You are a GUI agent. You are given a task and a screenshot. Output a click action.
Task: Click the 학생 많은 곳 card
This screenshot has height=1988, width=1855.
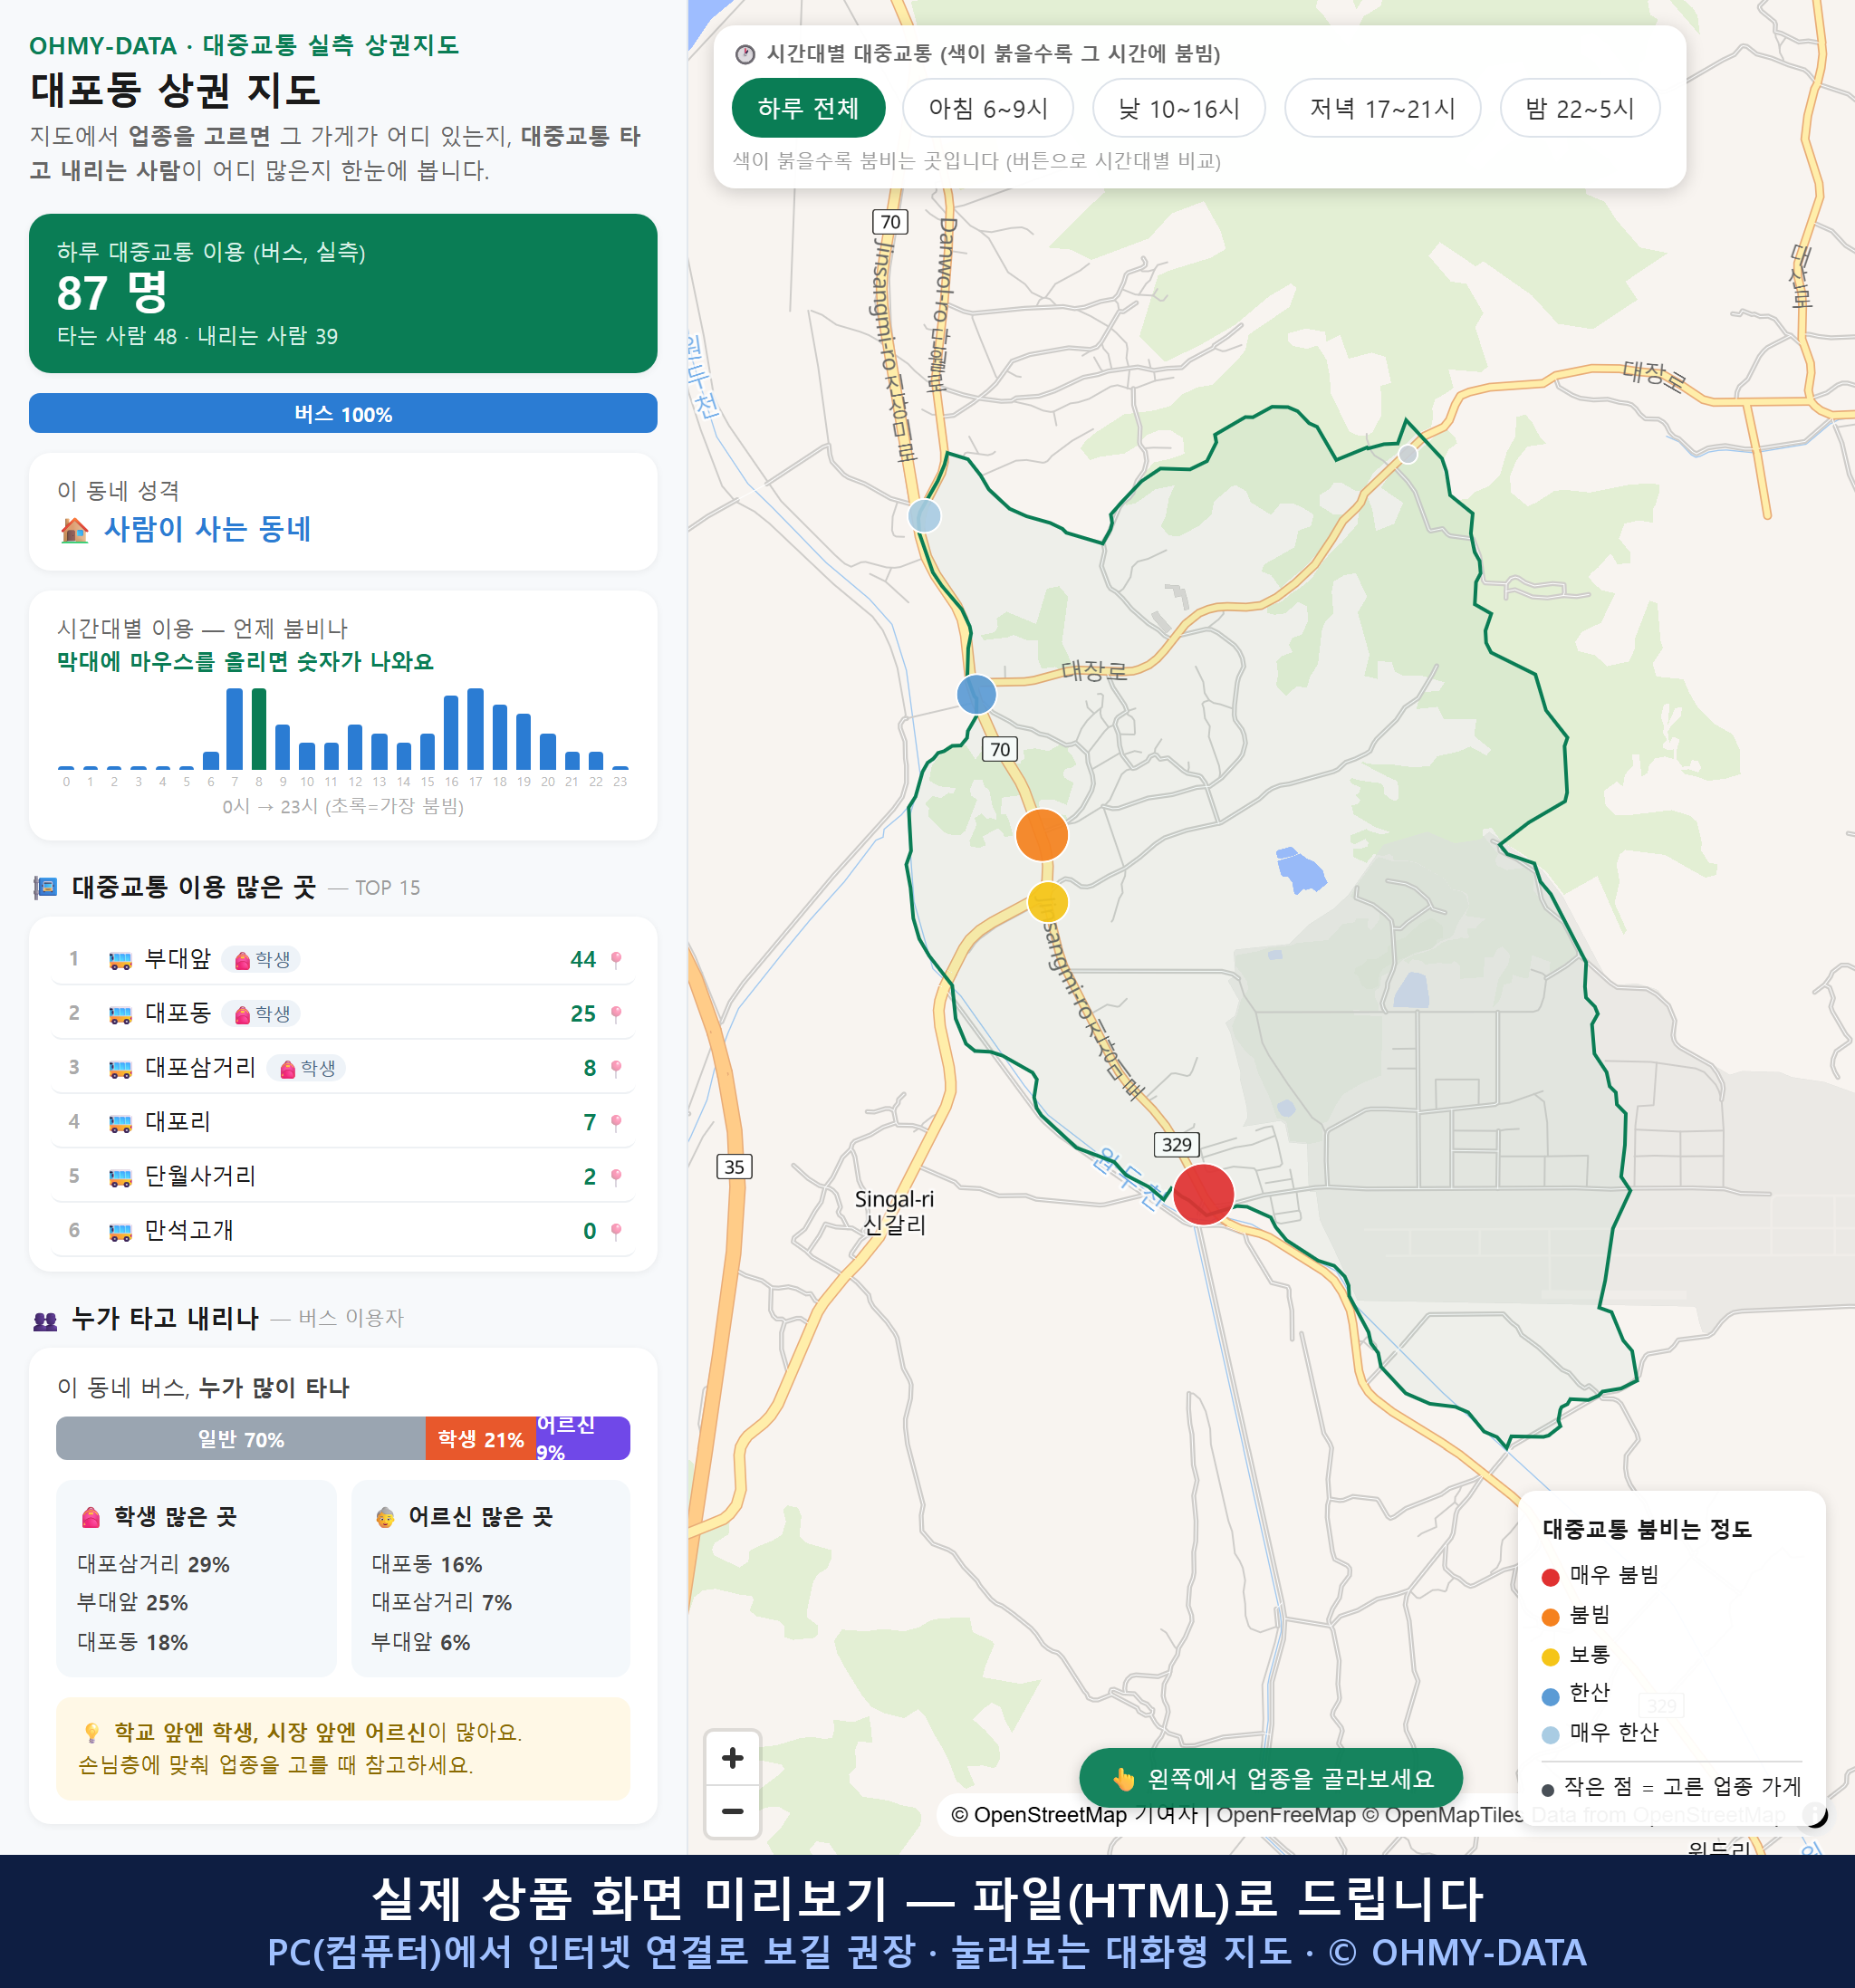point(196,1578)
